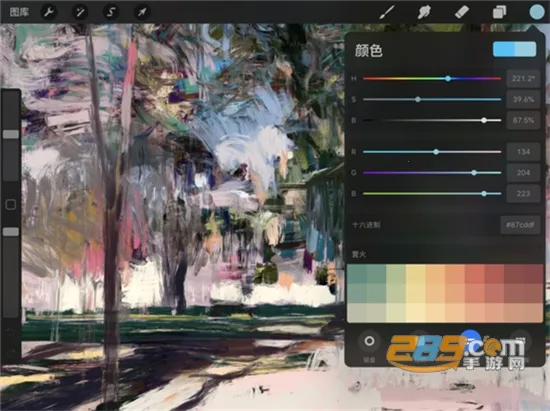Pick the pale yellow swatch in the palette's top row
The width and height of the screenshot is (550, 411).
(416, 274)
